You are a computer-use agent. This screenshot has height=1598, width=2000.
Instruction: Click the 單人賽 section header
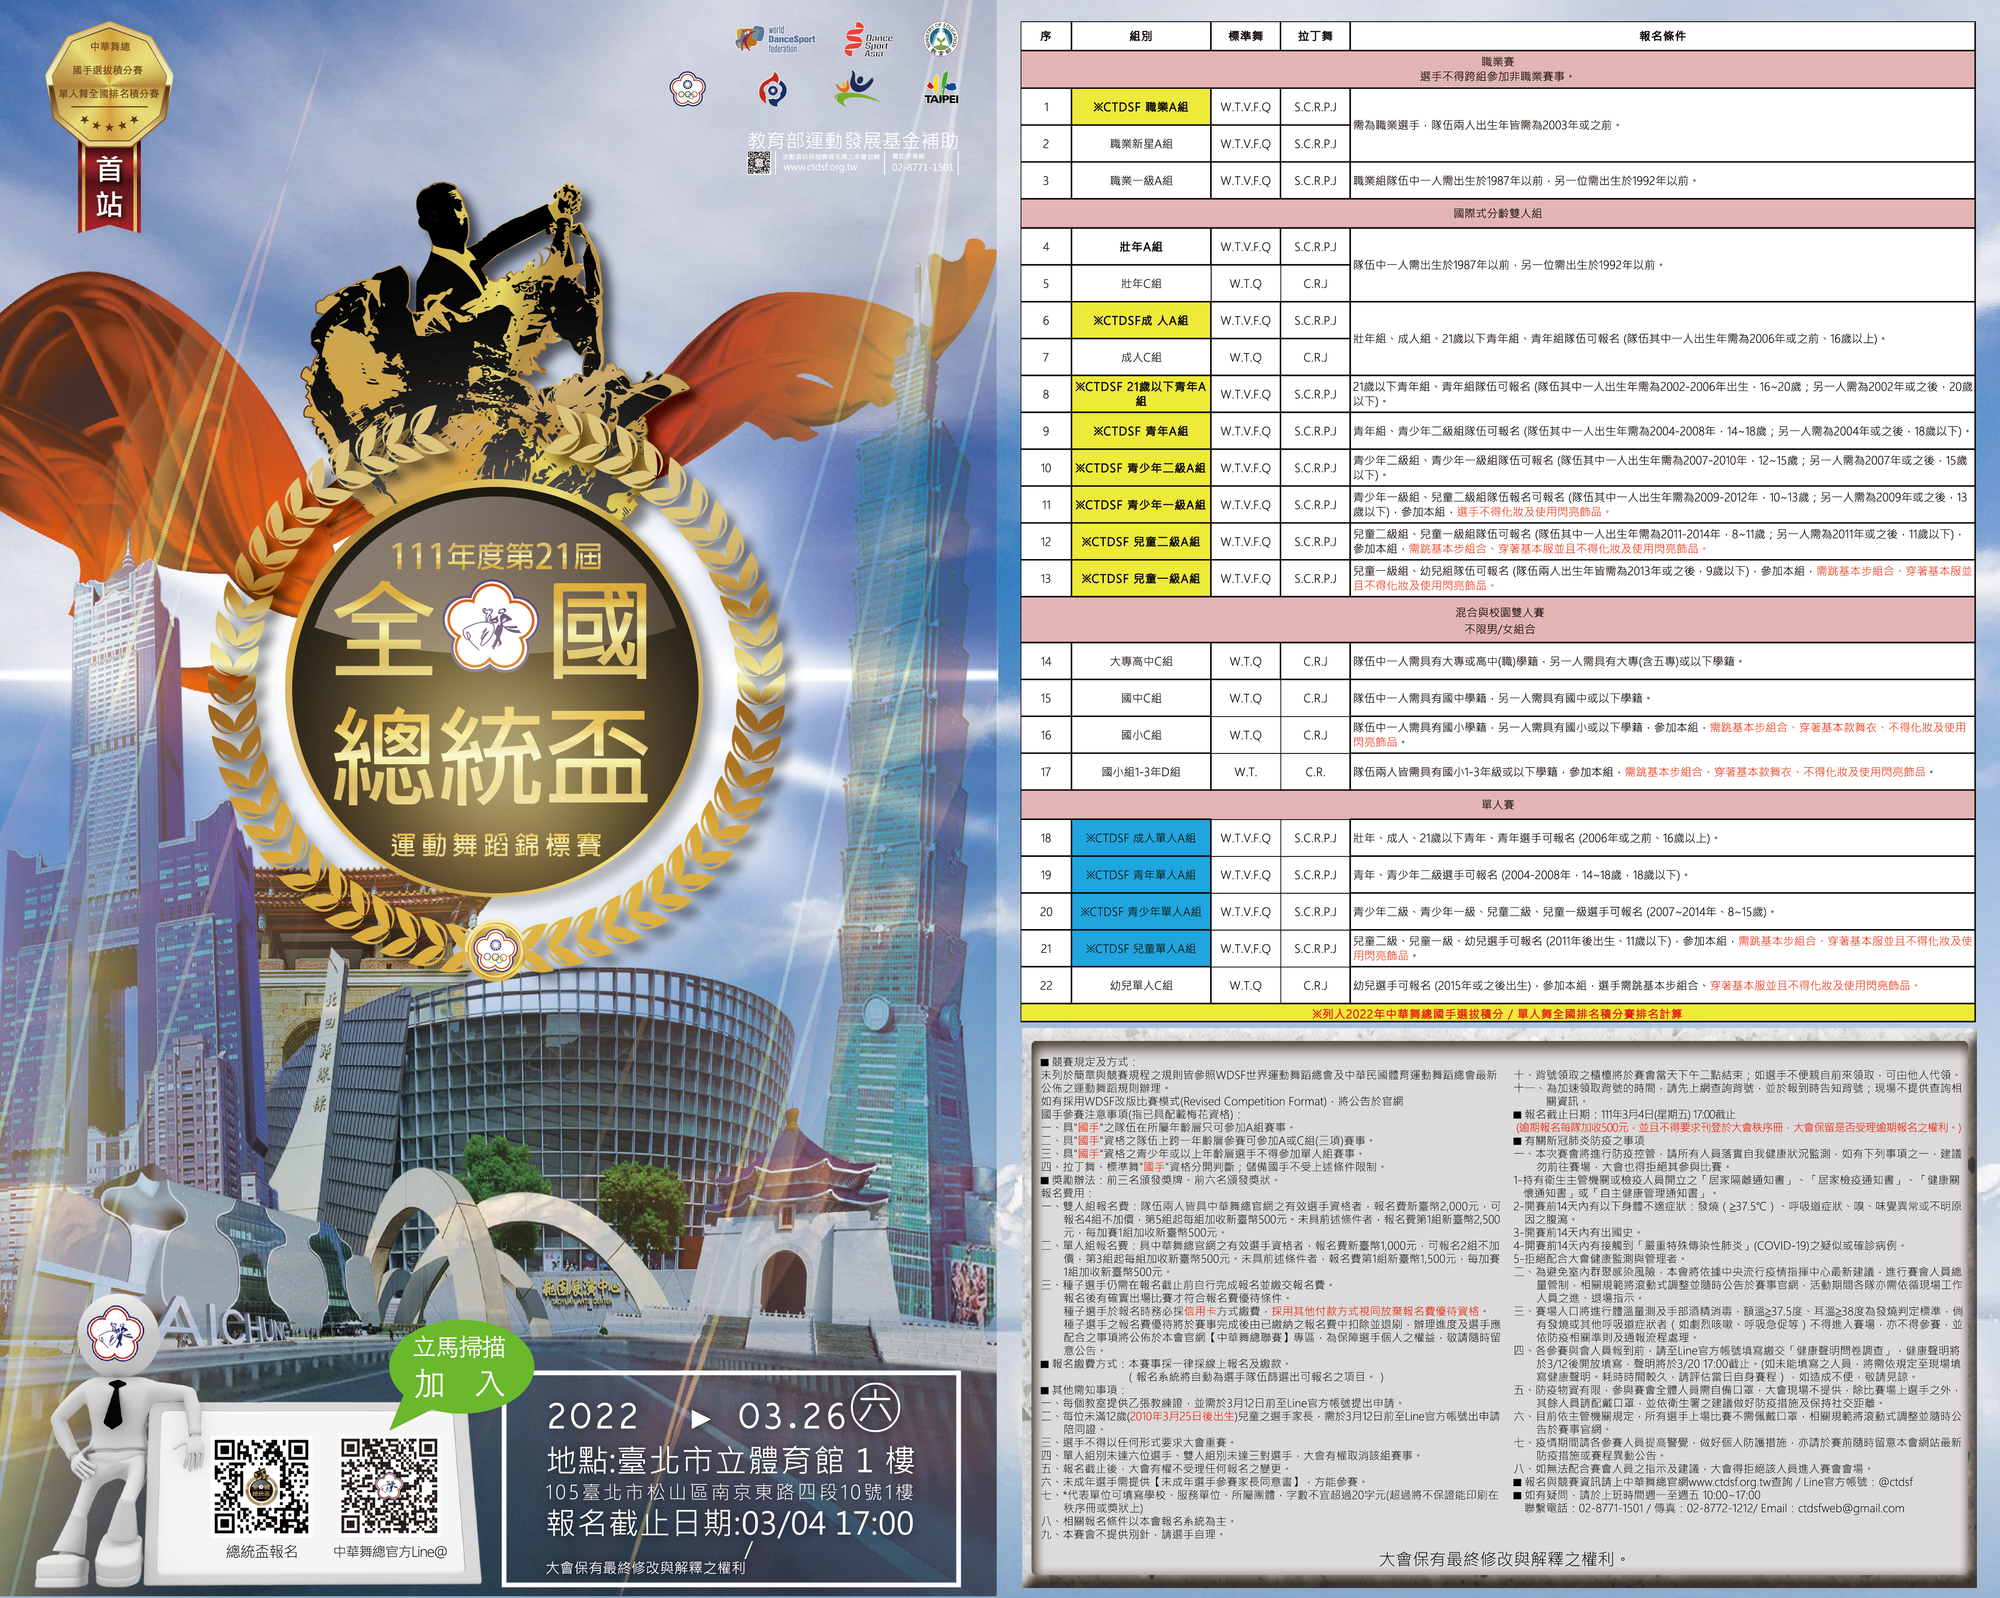1498,804
